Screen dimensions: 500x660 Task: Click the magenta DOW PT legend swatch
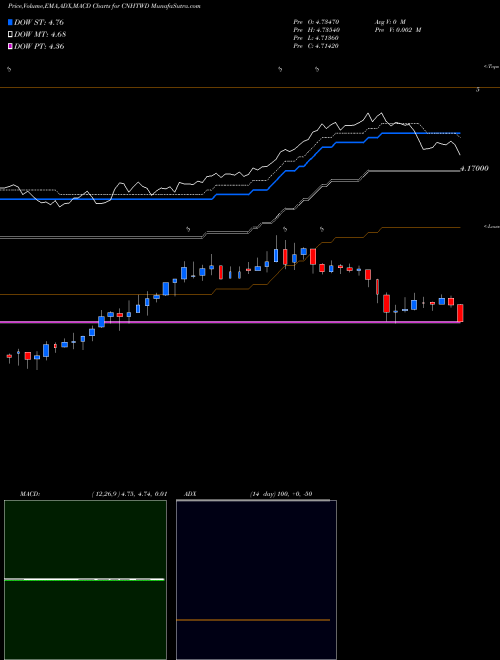coord(10,46)
